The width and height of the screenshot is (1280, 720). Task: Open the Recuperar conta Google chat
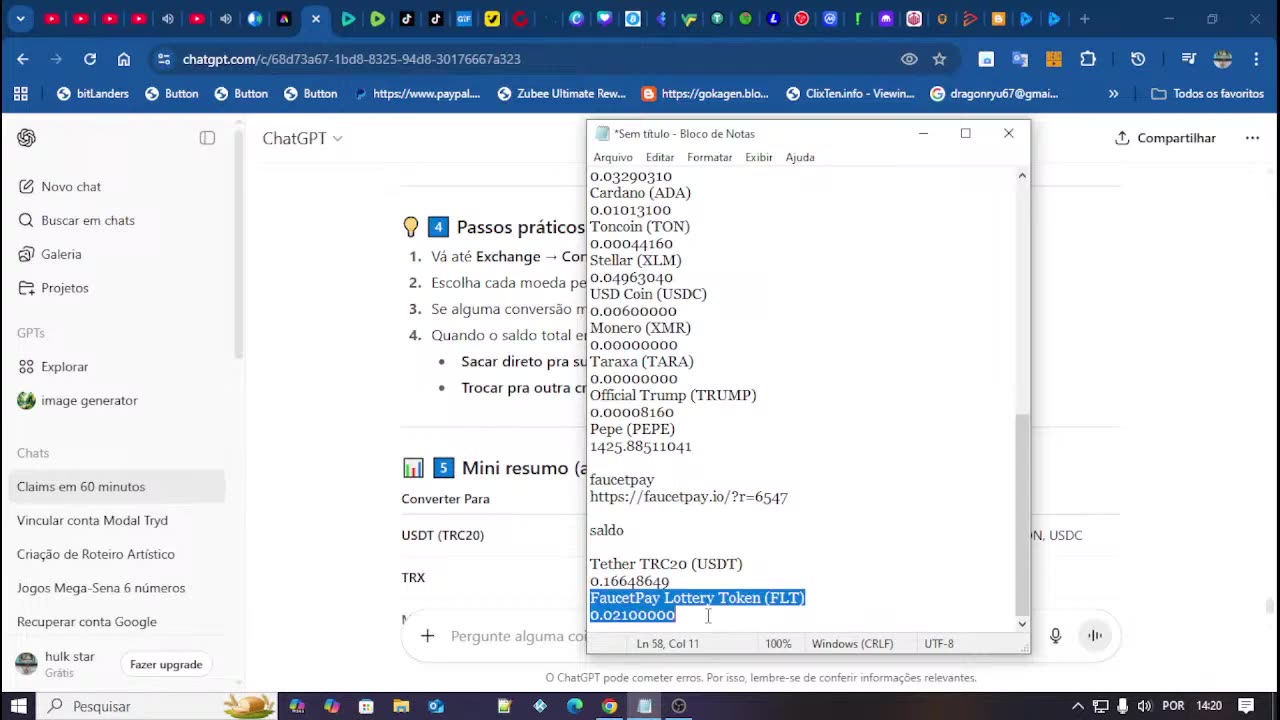click(87, 622)
